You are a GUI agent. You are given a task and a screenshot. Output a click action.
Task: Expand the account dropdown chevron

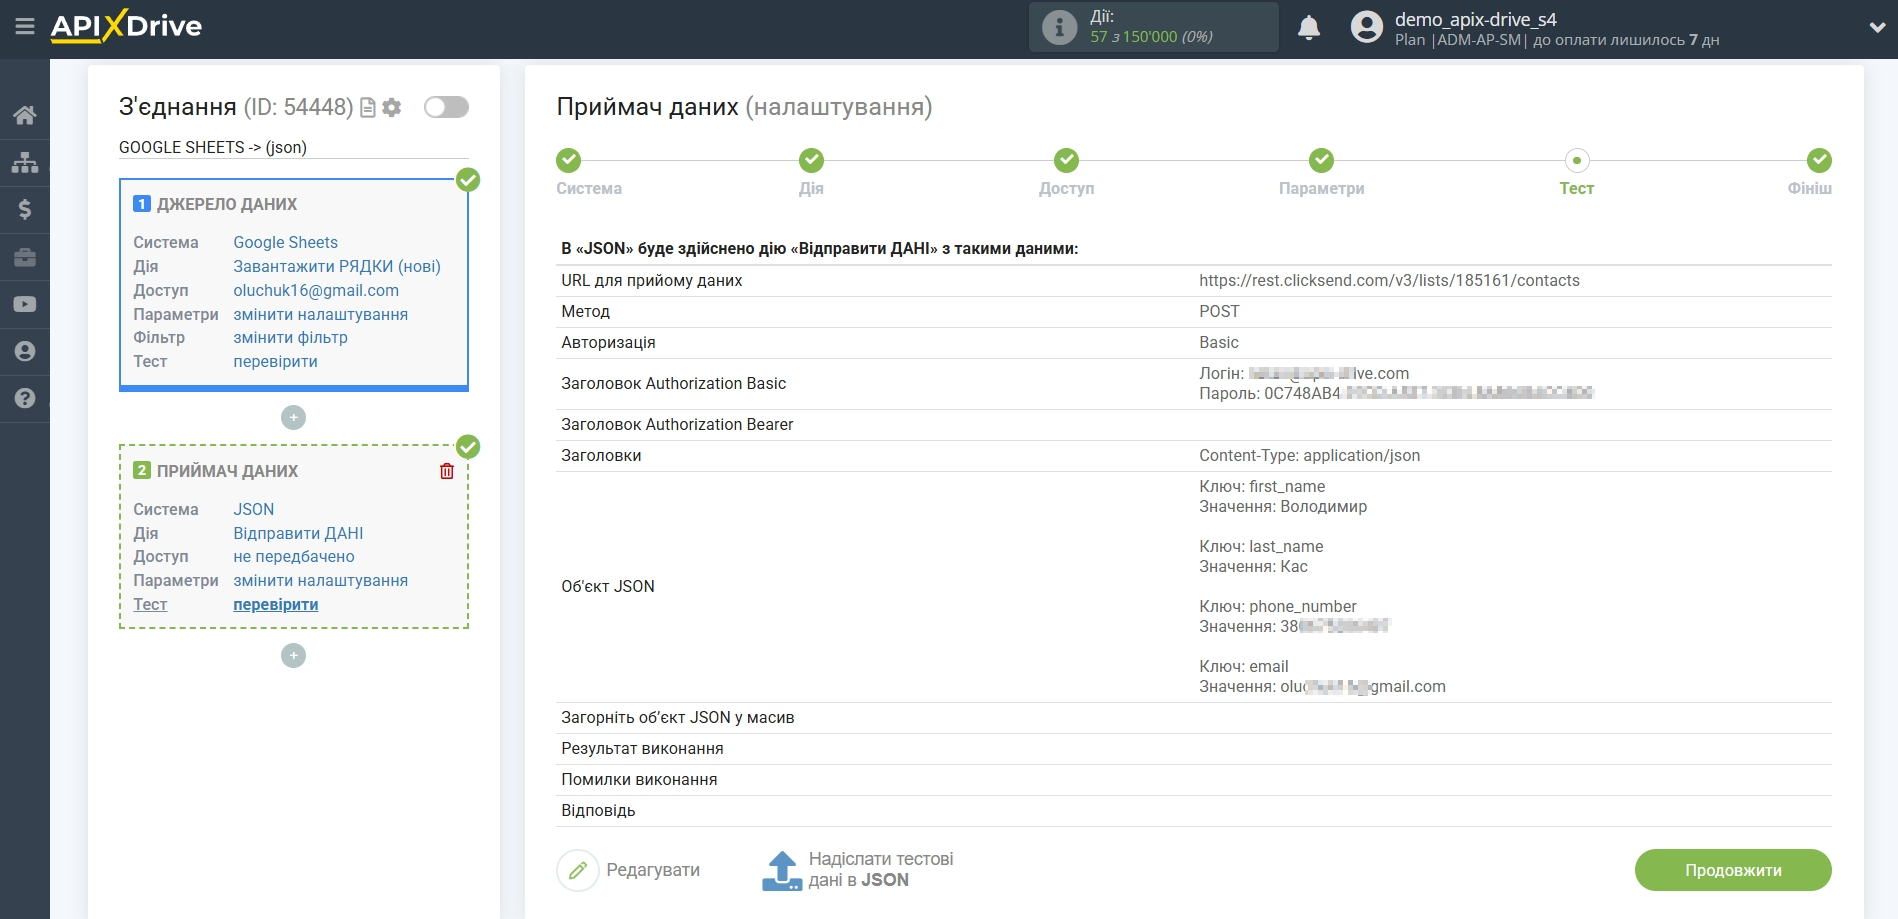click(1877, 28)
